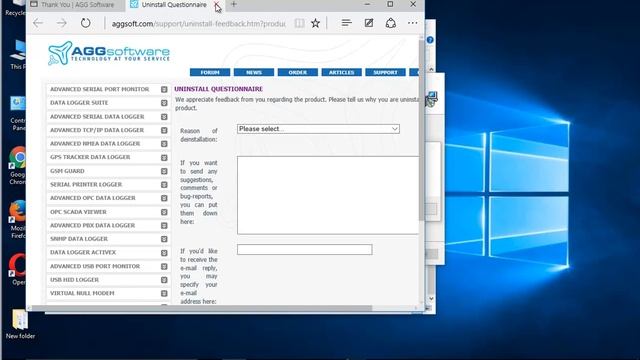Open Serial Printer Logger link

tap(86, 184)
